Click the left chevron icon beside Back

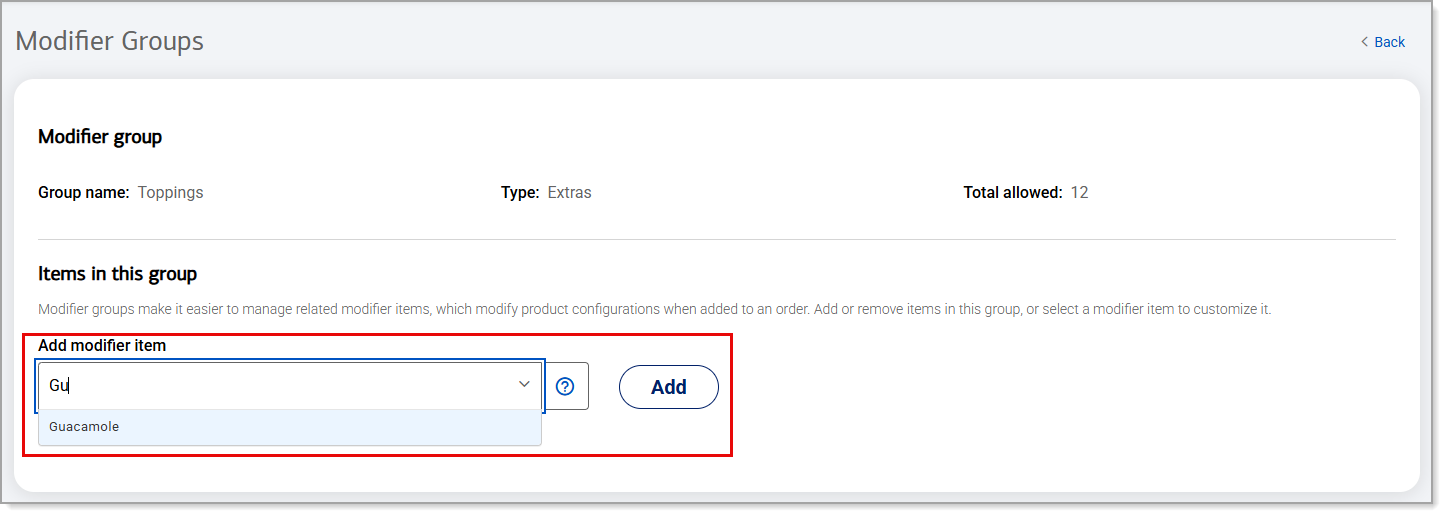(x=1364, y=42)
